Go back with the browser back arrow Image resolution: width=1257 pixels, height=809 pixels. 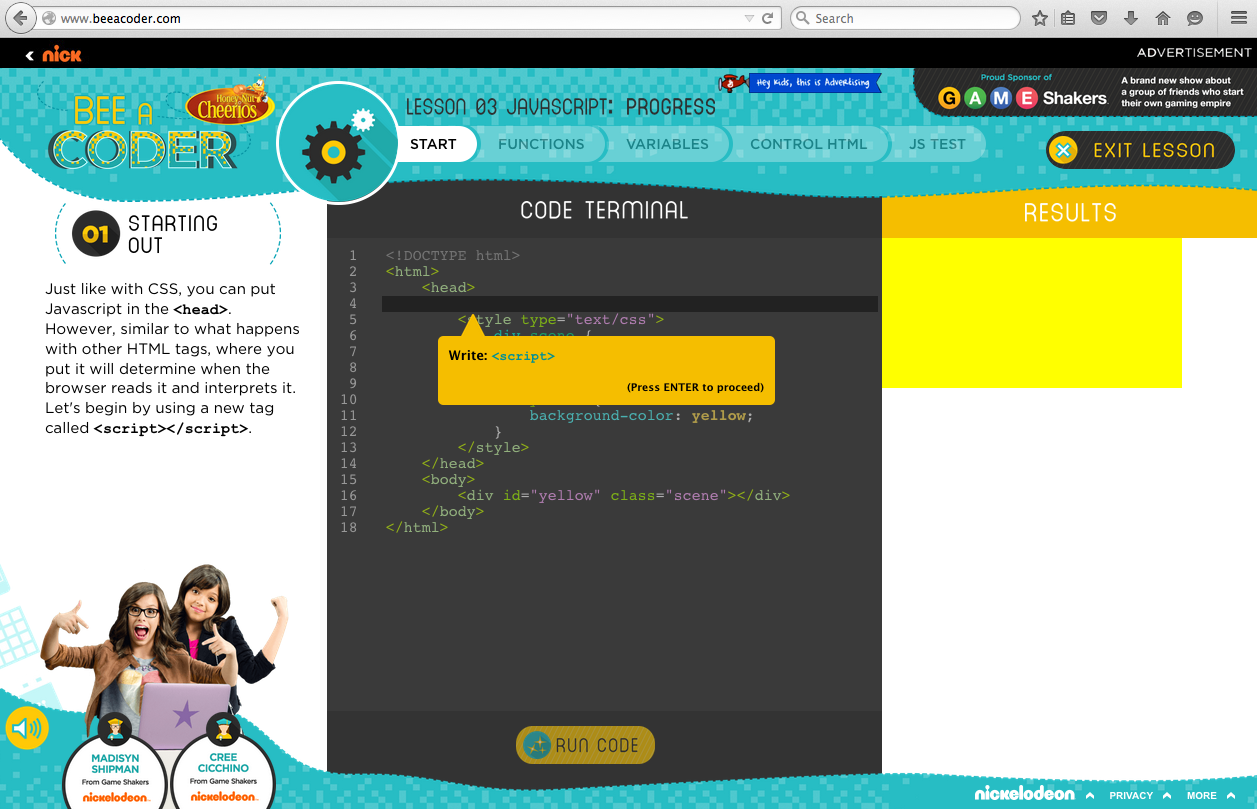[x=20, y=18]
